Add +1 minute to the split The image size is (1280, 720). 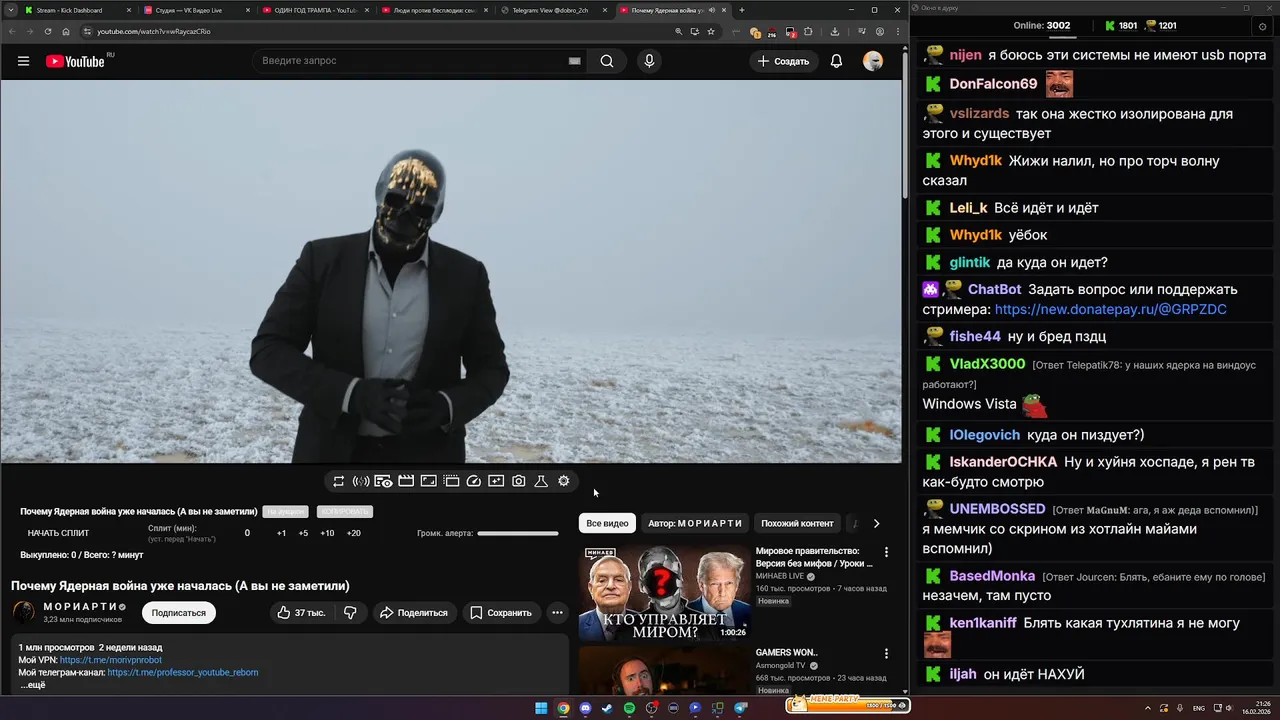[x=281, y=533]
